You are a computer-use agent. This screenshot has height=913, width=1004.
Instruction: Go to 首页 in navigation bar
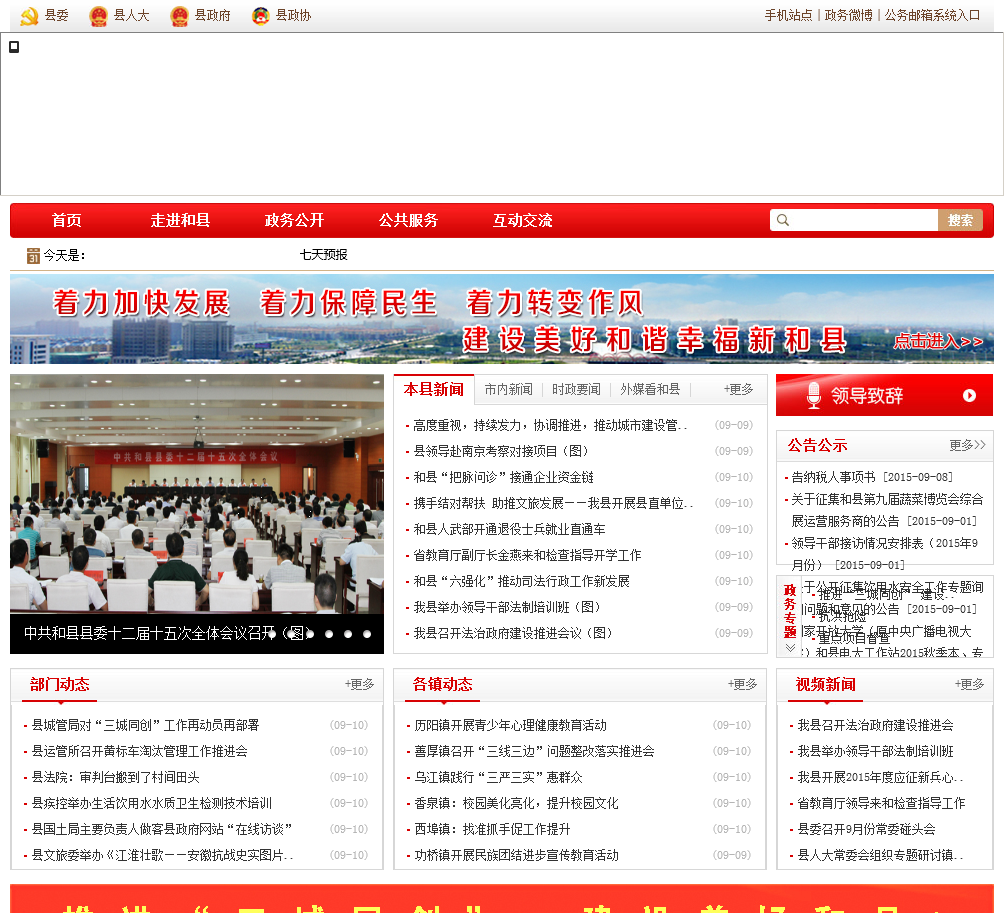click(x=67, y=220)
